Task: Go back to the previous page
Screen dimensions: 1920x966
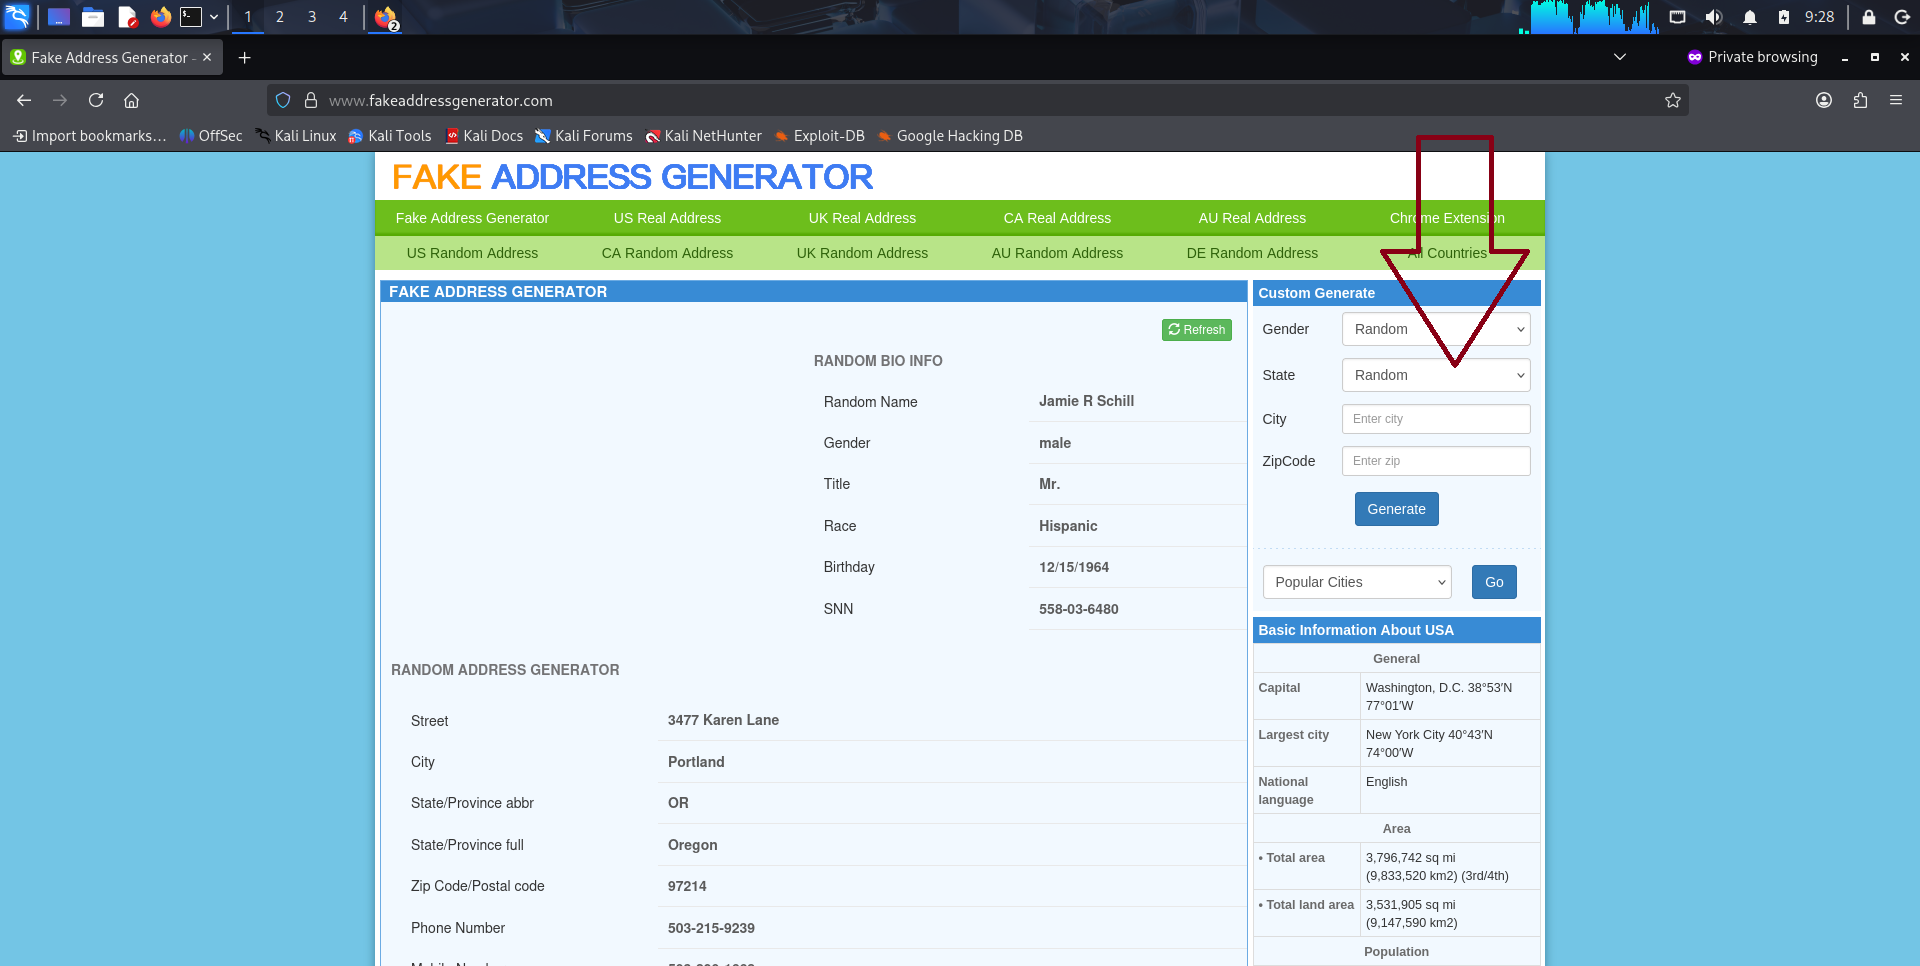Action: click(x=24, y=100)
